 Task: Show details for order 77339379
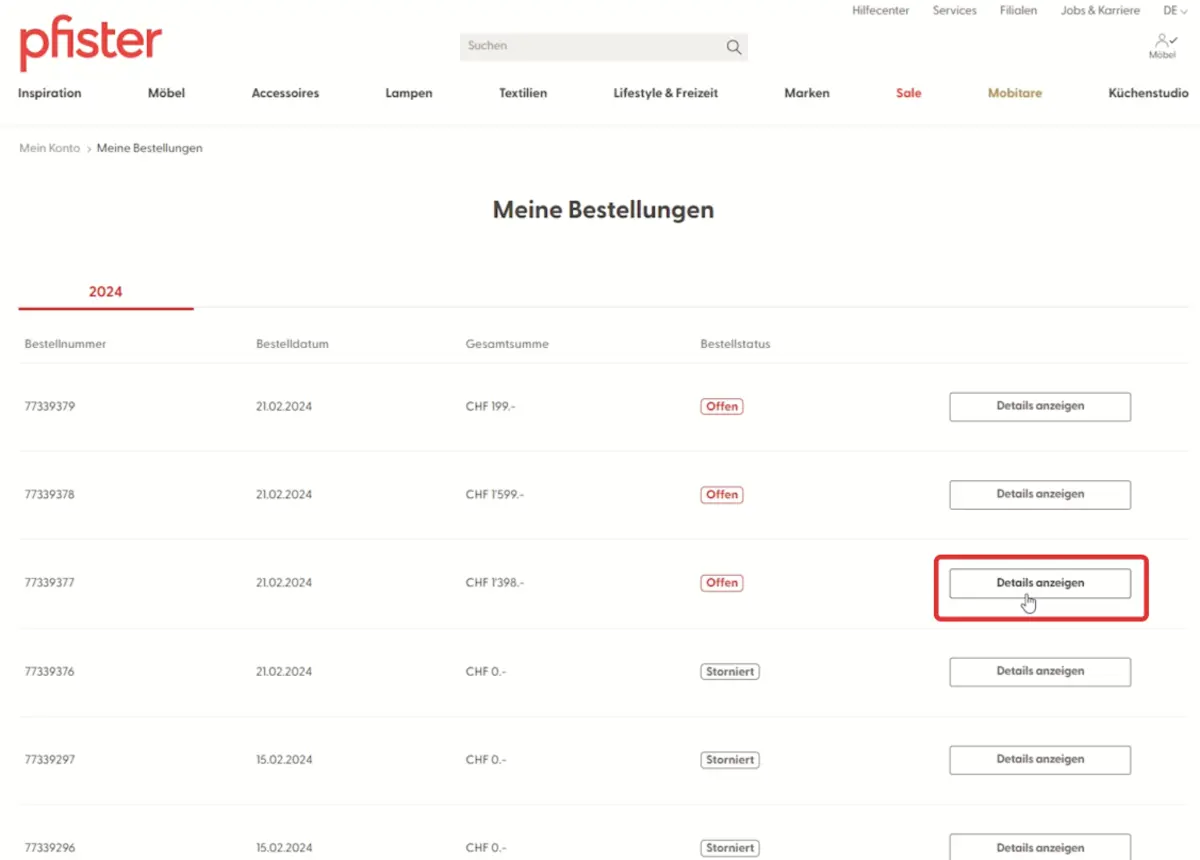[1039, 407]
